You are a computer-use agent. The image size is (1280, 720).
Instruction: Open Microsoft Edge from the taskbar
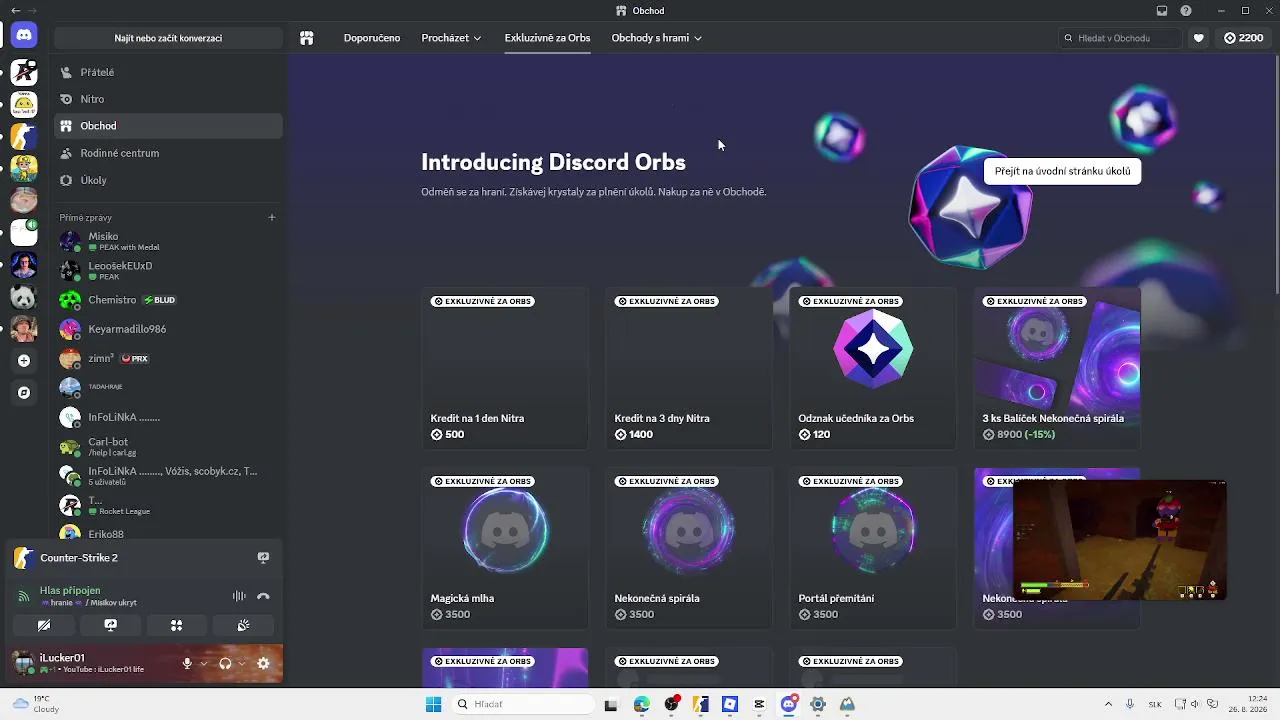641,704
